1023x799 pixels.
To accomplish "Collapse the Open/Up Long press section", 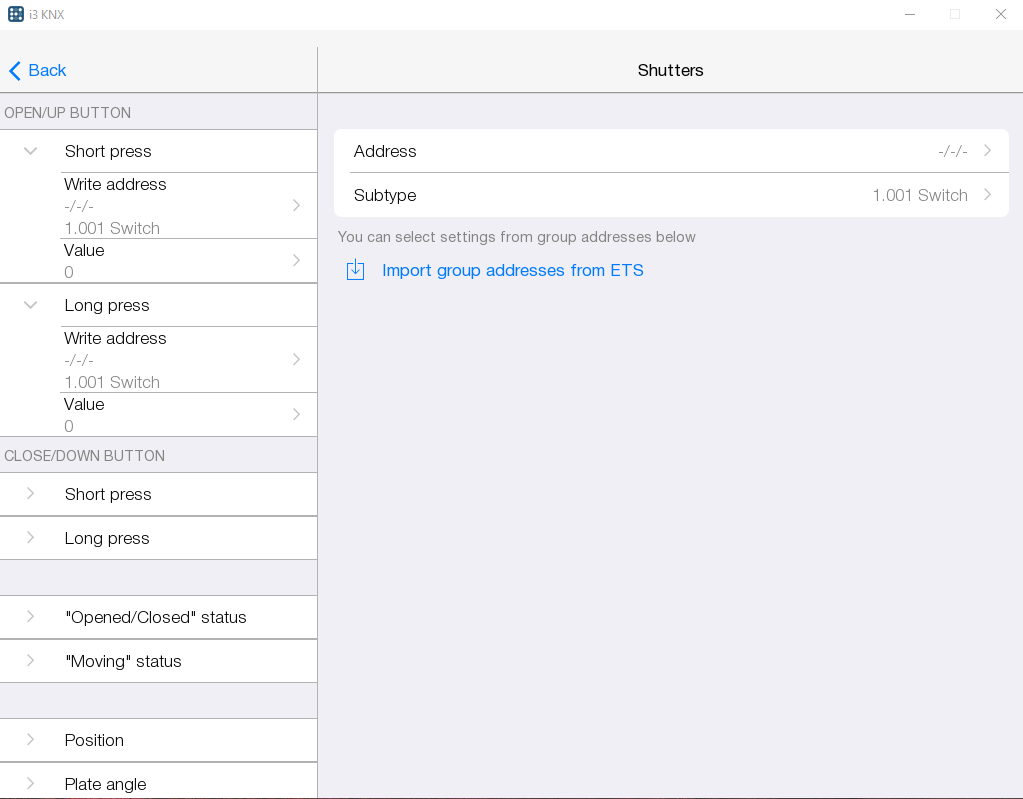I will [31, 305].
